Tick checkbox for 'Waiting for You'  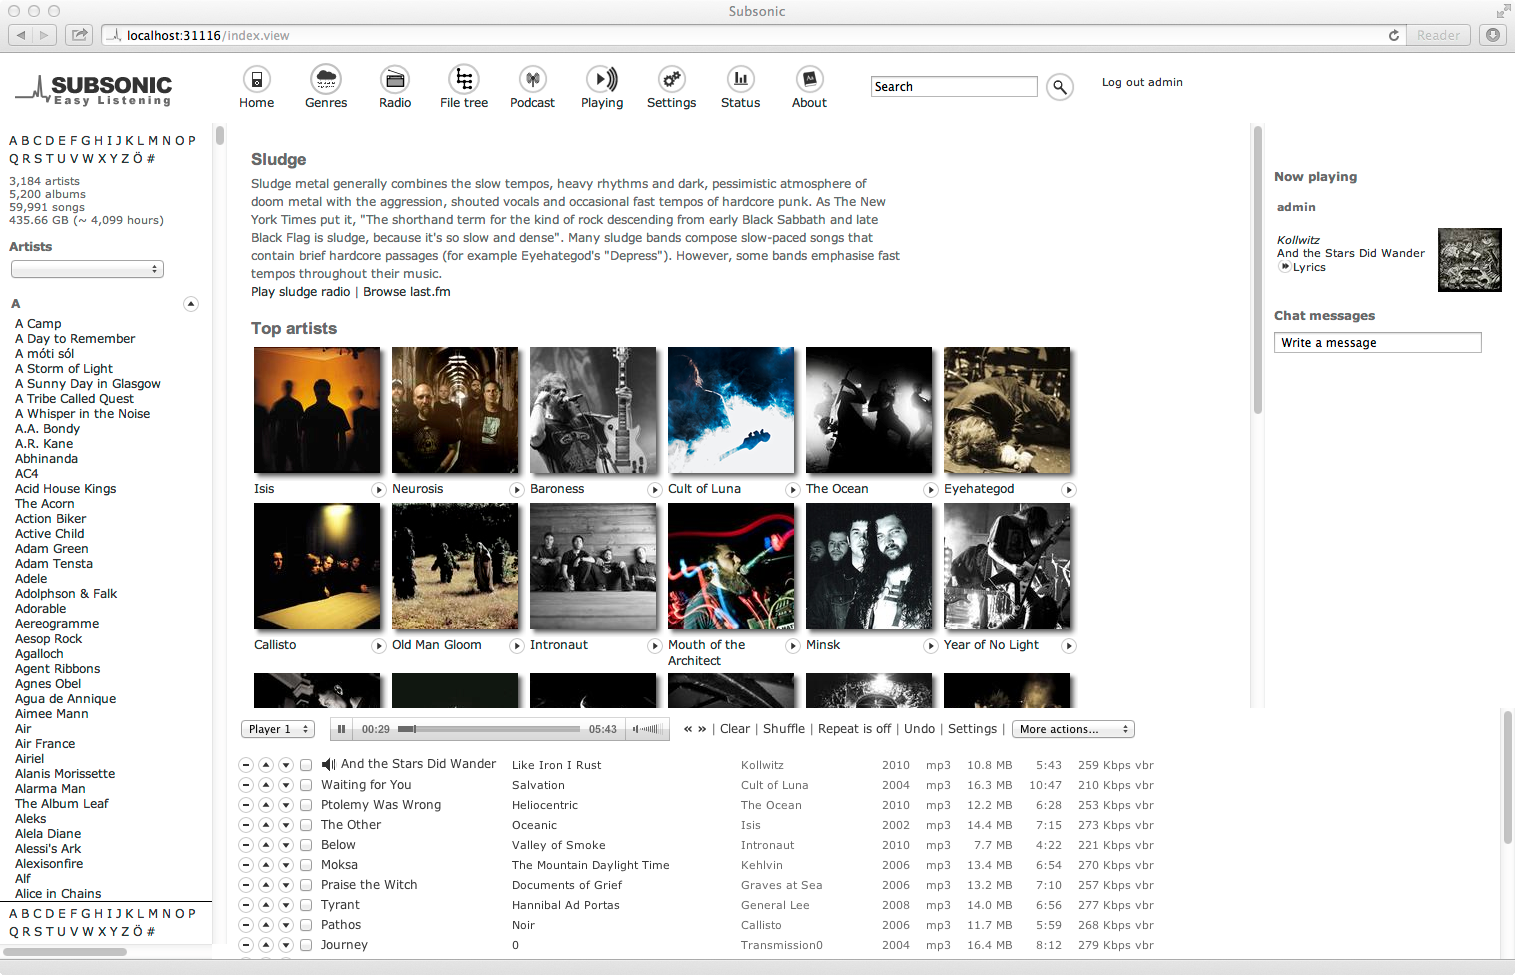coord(306,785)
